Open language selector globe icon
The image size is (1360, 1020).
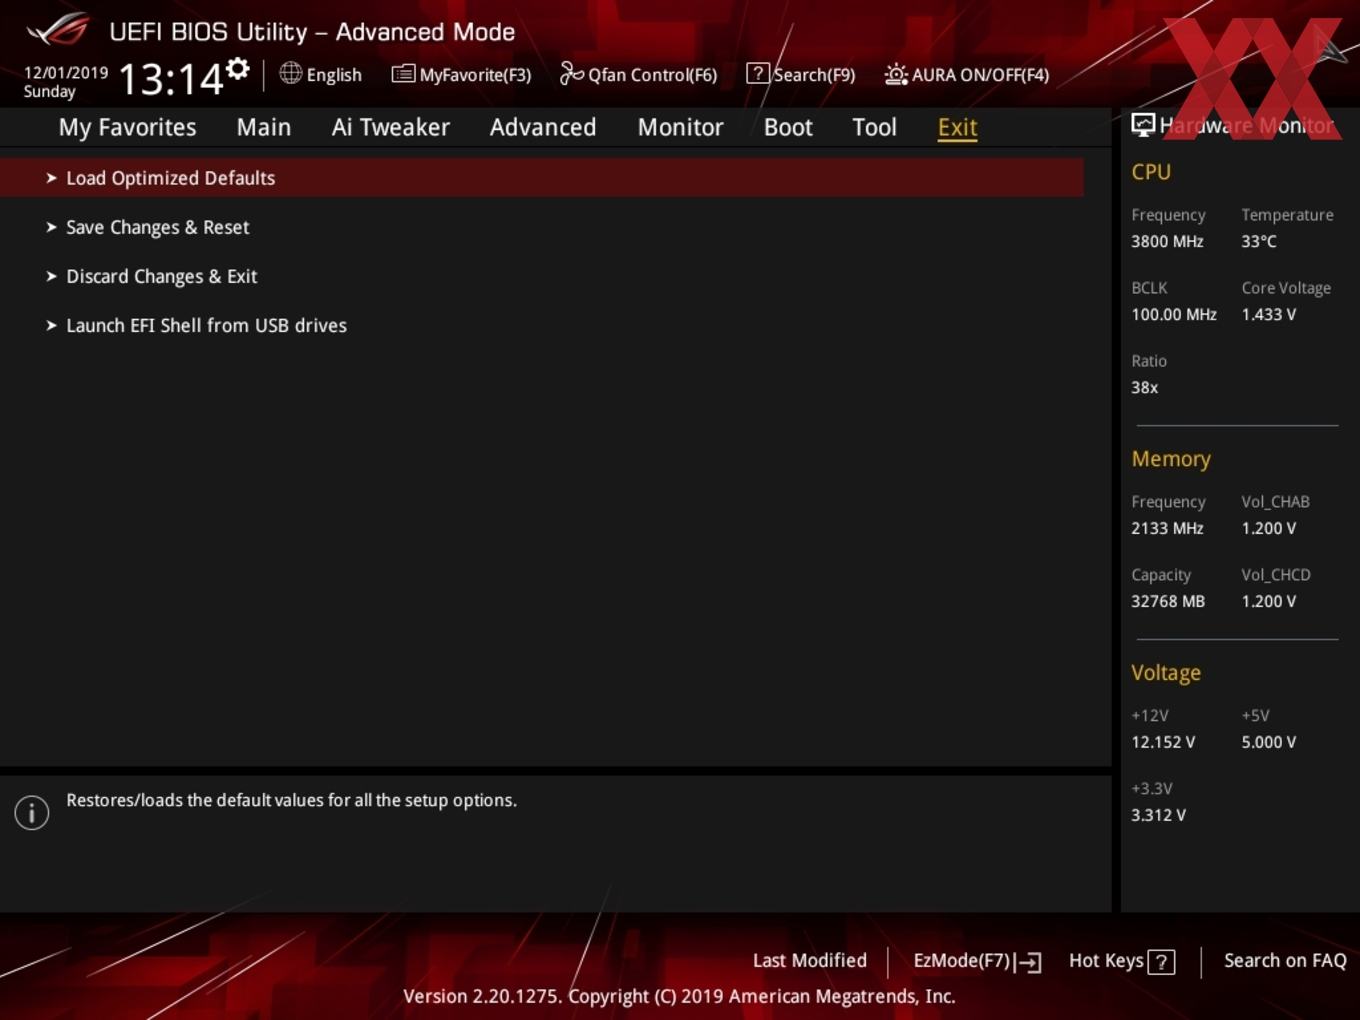(290, 73)
